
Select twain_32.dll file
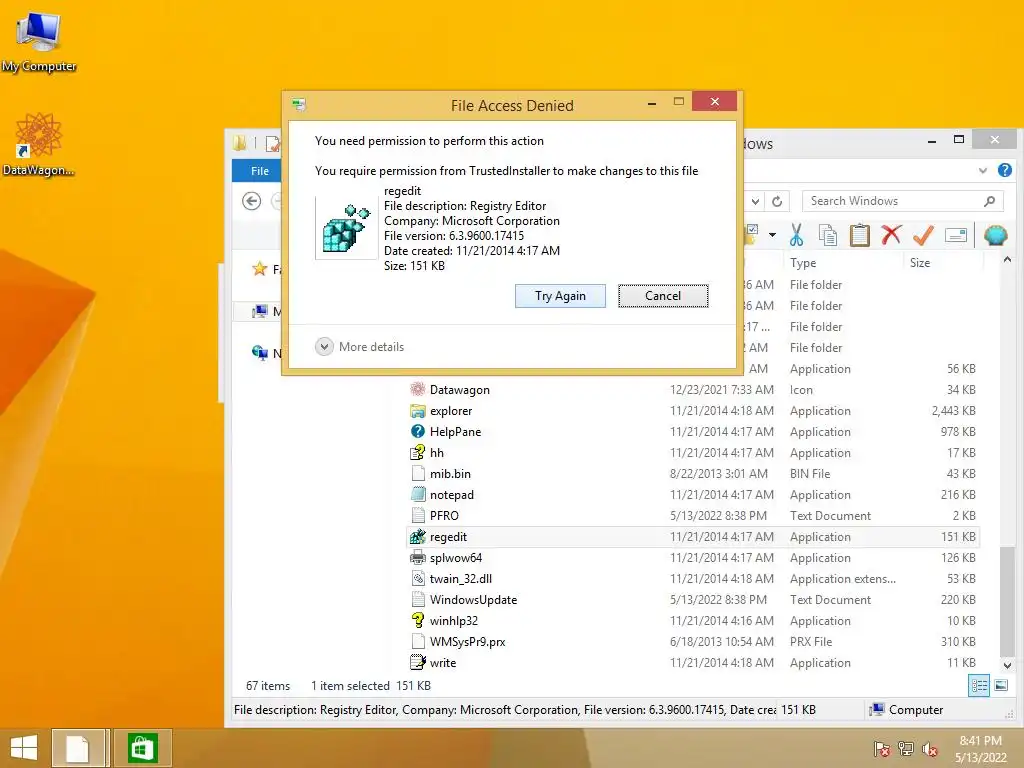click(460, 579)
